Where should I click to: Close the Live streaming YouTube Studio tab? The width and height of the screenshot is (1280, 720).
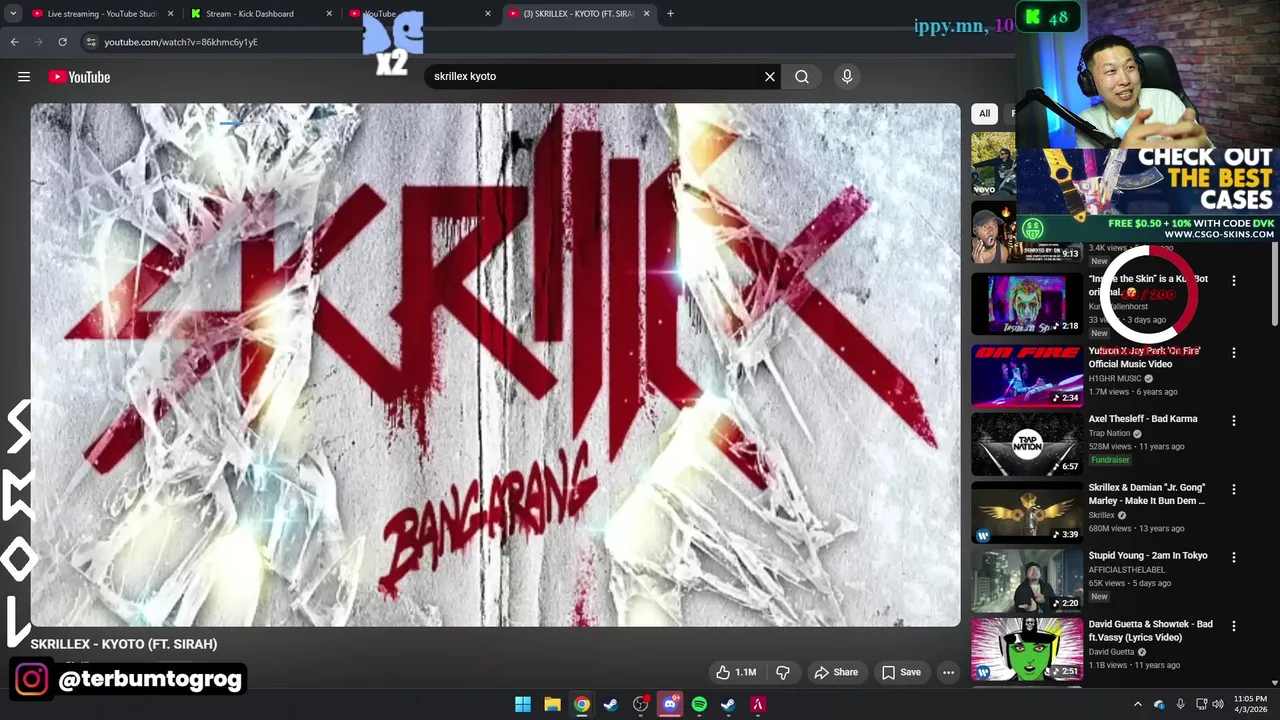[x=170, y=14]
